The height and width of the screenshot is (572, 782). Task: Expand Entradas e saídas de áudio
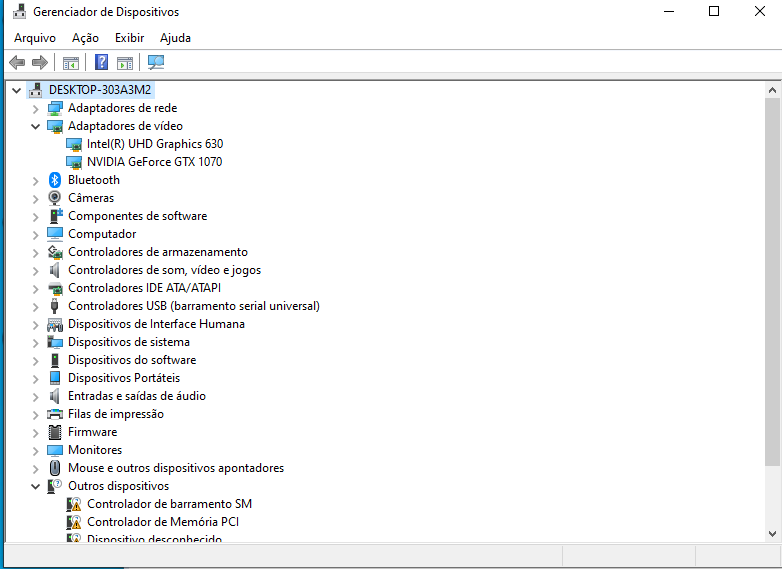click(x=35, y=396)
